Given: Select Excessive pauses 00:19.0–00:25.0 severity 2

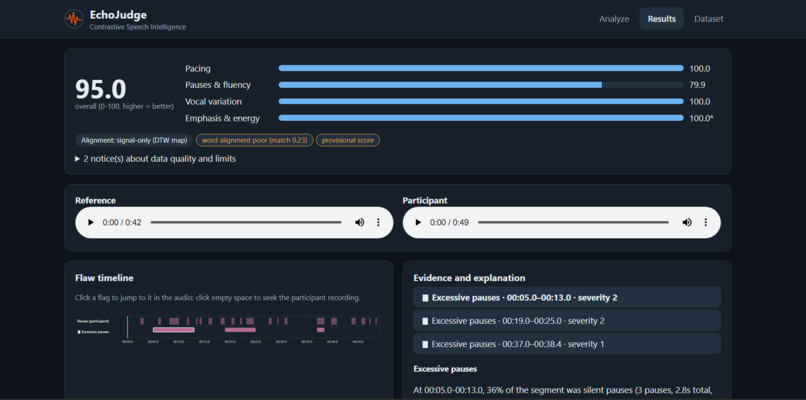Looking at the screenshot, I should click(567, 321).
